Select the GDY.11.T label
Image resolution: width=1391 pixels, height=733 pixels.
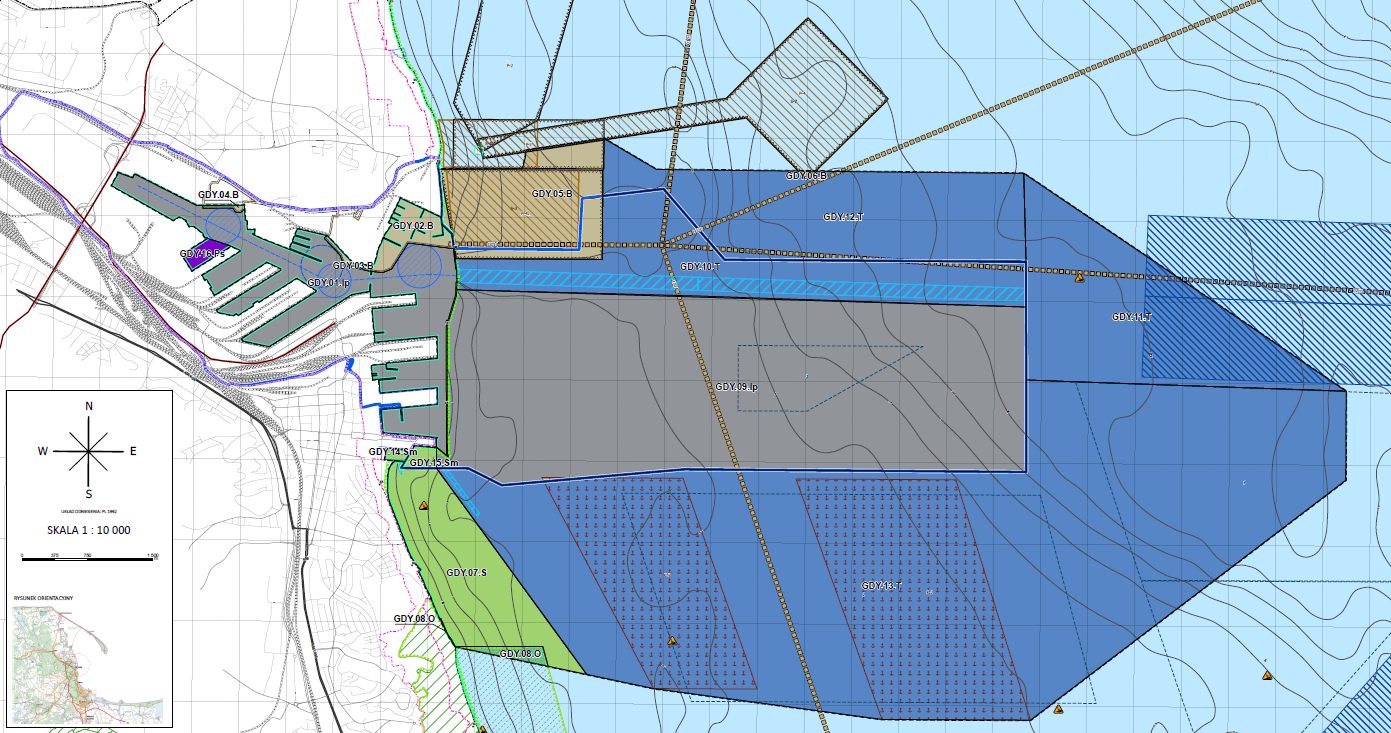click(x=1131, y=317)
